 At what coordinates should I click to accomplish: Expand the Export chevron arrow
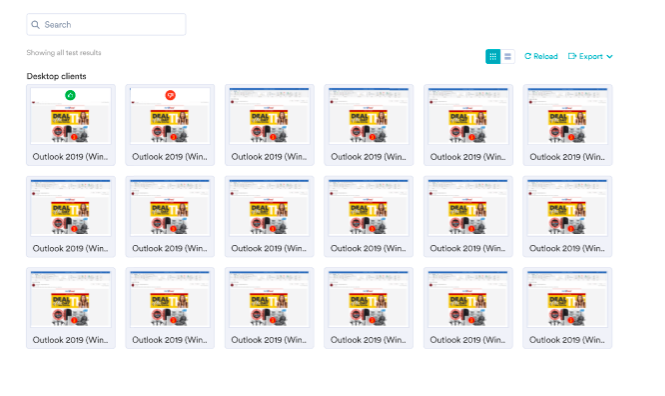(609, 56)
